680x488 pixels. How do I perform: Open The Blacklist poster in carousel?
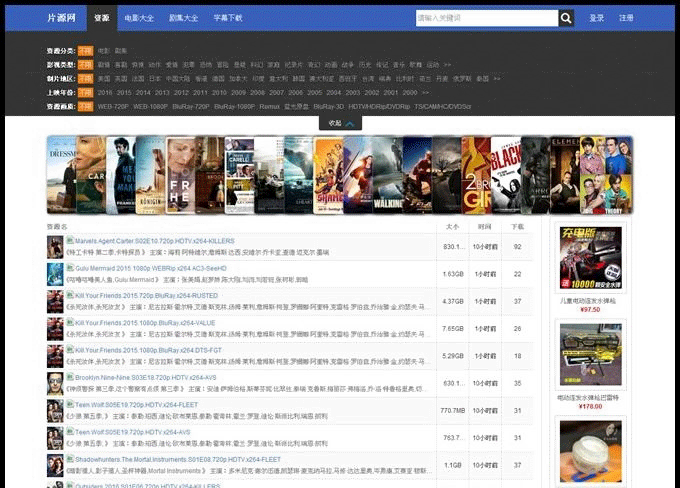click(x=506, y=175)
